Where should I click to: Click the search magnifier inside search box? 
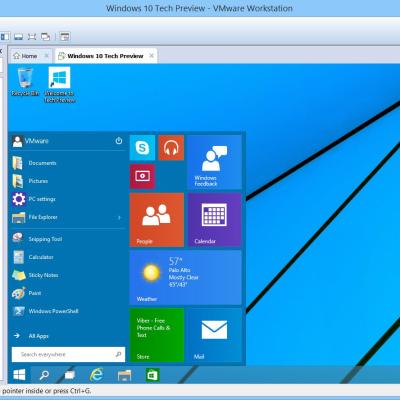coord(118,354)
